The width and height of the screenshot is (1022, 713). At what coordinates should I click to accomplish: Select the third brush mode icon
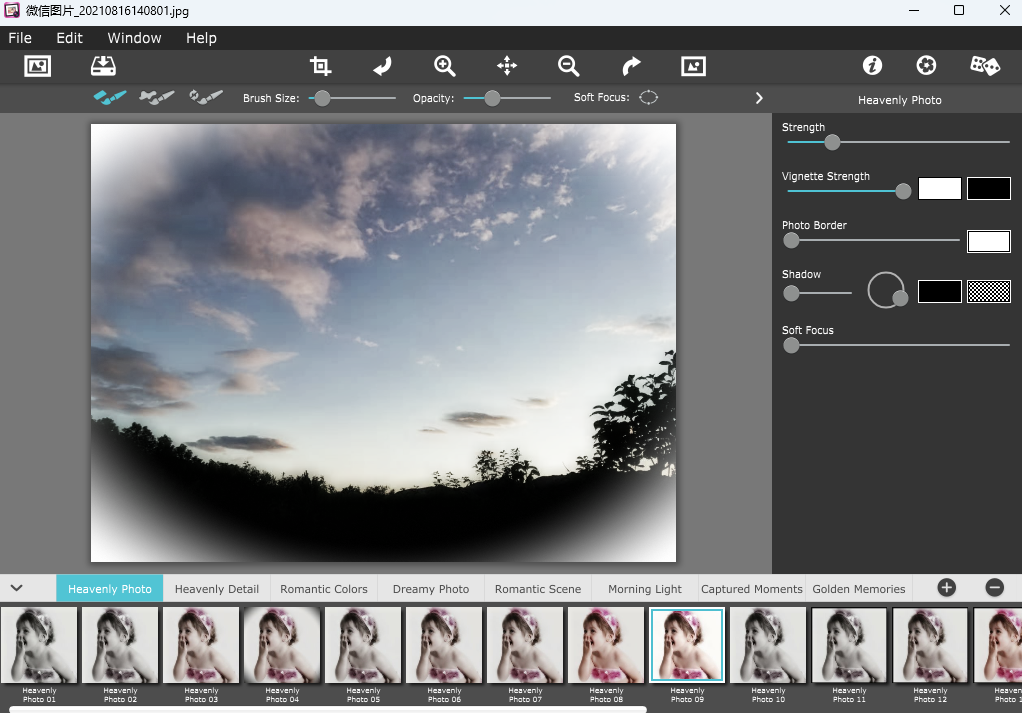pyautogui.click(x=205, y=98)
